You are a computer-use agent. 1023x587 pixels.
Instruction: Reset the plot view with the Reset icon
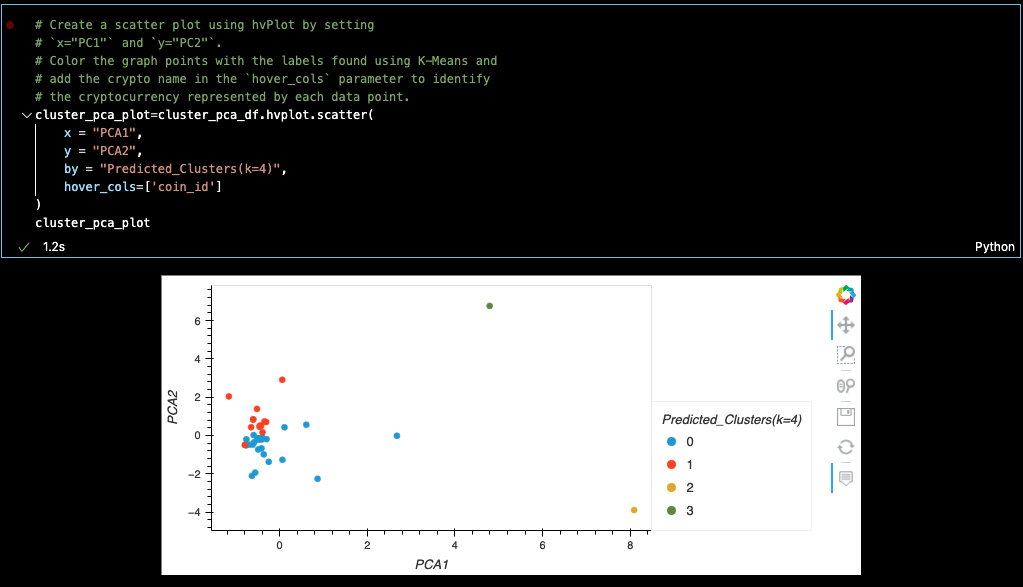coord(845,447)
